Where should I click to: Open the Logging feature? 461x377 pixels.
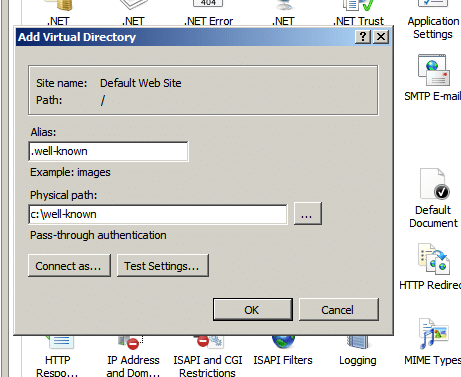click(x=358, y=351)
